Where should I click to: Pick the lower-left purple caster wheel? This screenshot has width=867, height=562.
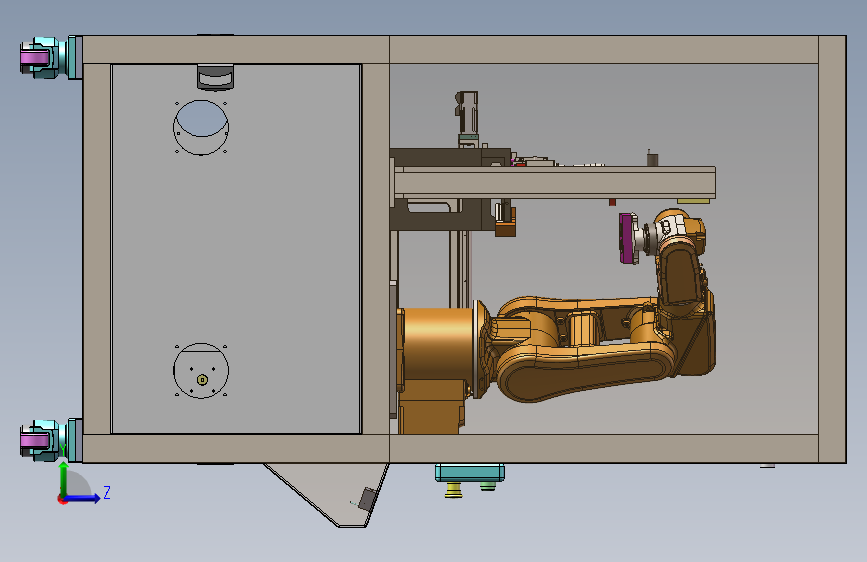34,440
